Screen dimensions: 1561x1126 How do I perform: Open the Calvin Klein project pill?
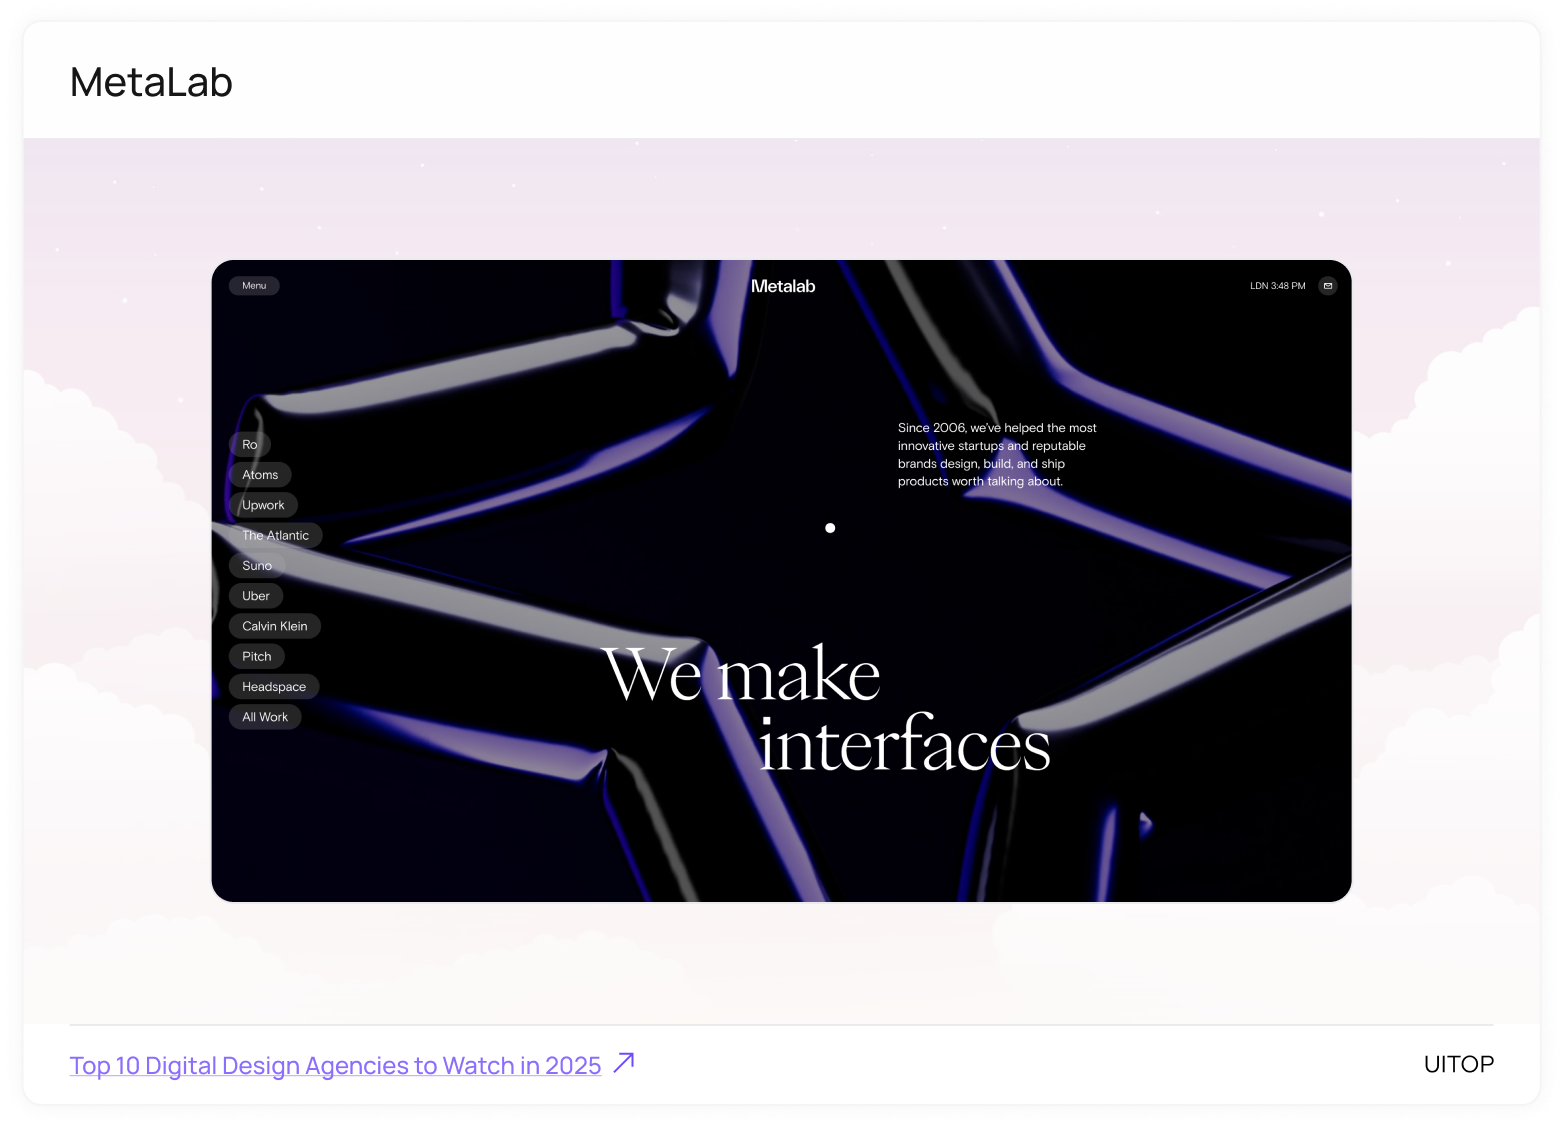(275, 626)
